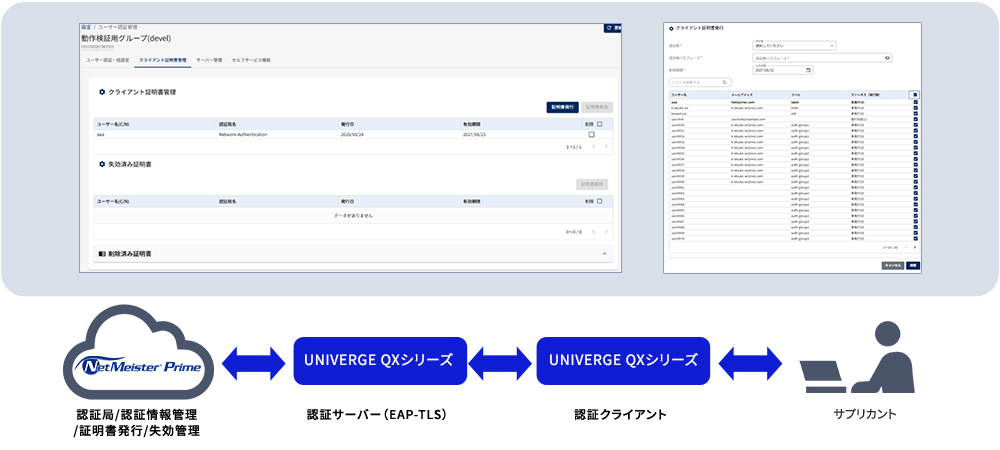
Task: Uncheck the aaa row in issuance dialog list
Action: pyautogui.click(x=916, y=102)
